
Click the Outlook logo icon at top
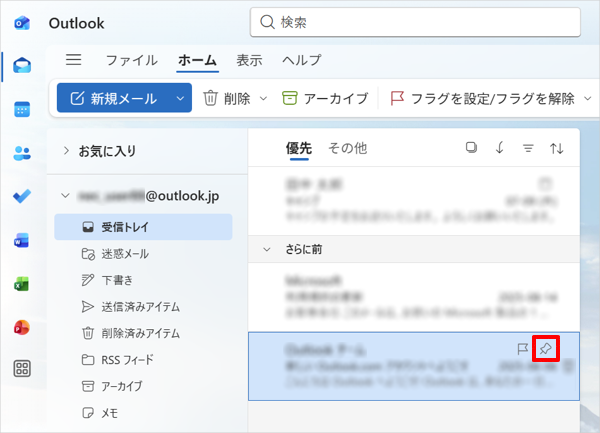(22, 23)
